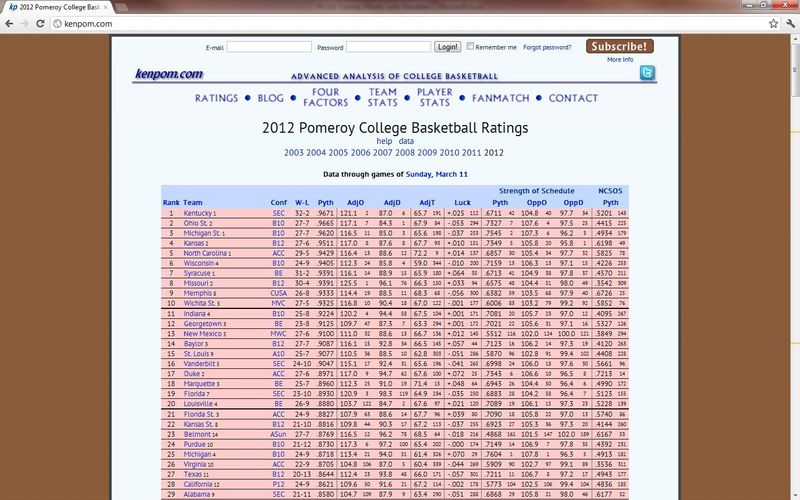
Task: Open the Georgetown team link
Action: click(203, 323)
